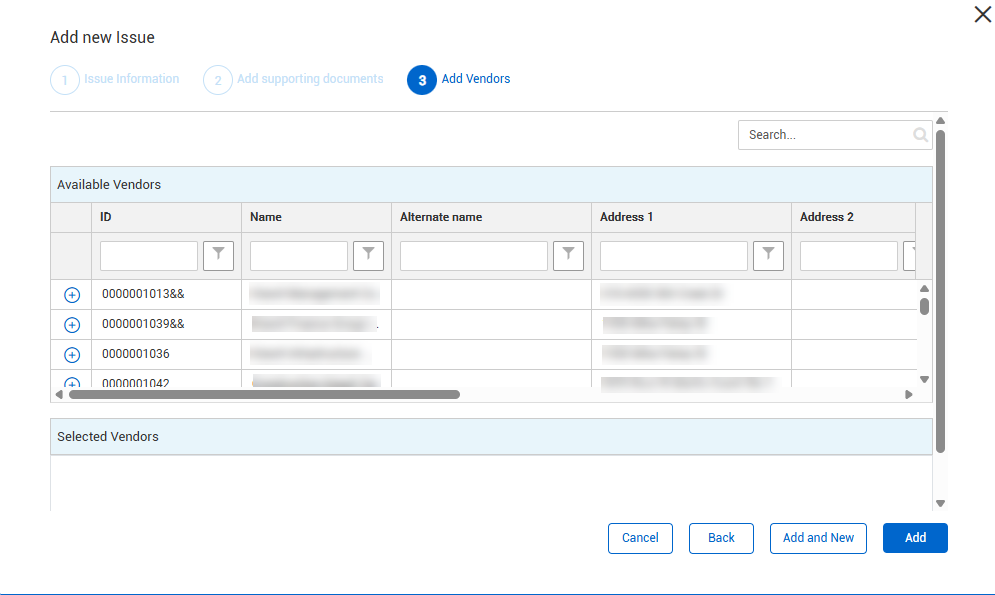The image size is (995, 595).
Task: Click the ID column filter text field
Action: [149, 256]
